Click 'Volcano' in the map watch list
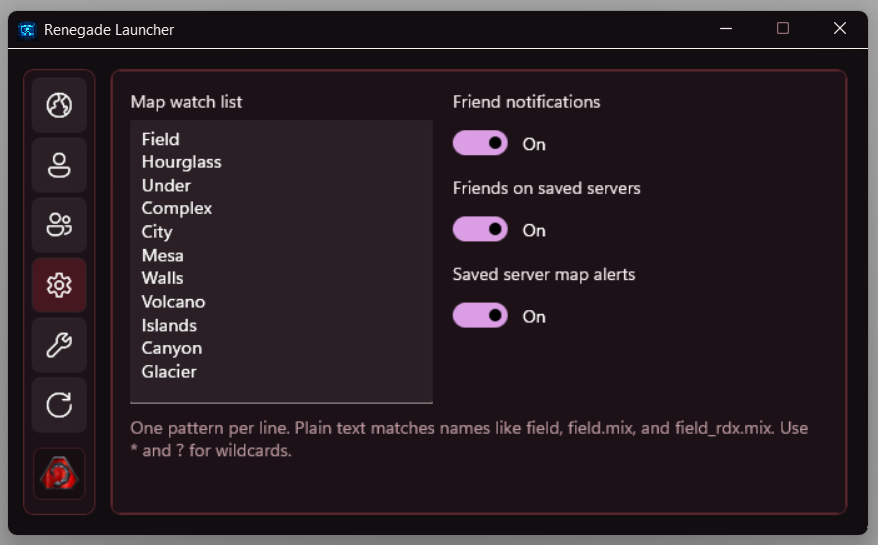This screenshot has width=878, height=545. click(x=174, y=302)
